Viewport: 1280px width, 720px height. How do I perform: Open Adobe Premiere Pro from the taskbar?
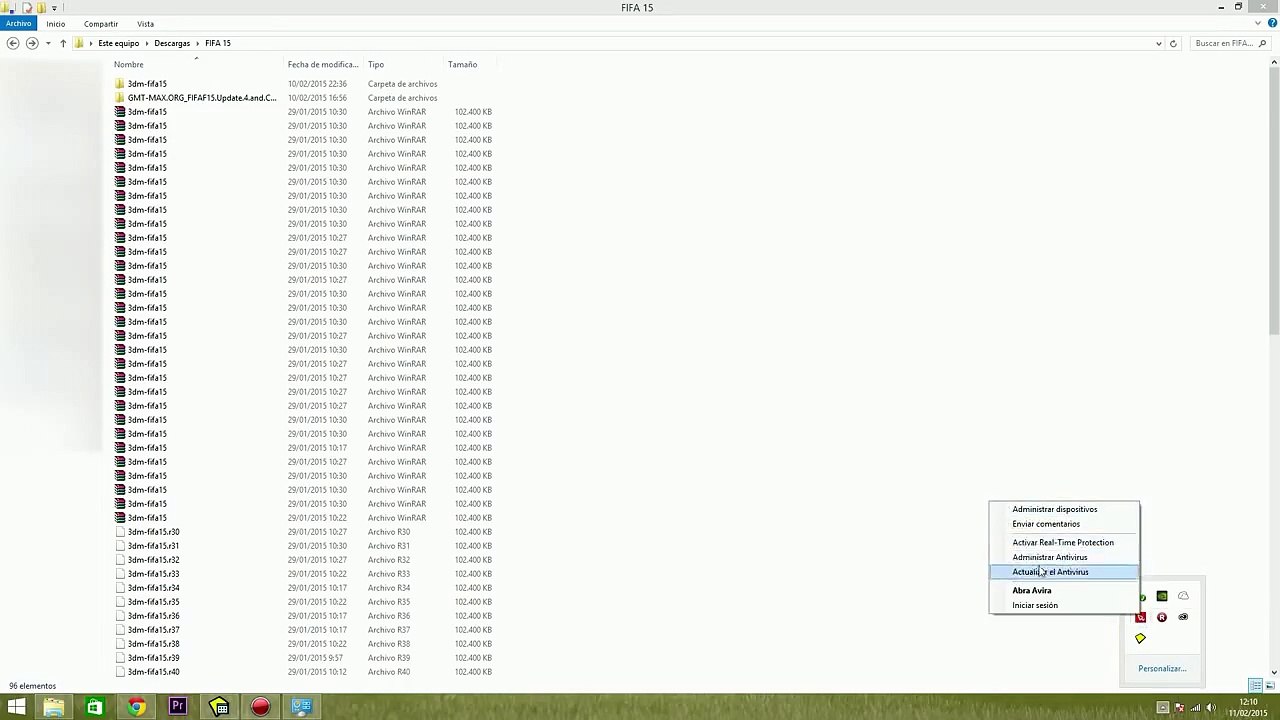click(x=177, y=708)
